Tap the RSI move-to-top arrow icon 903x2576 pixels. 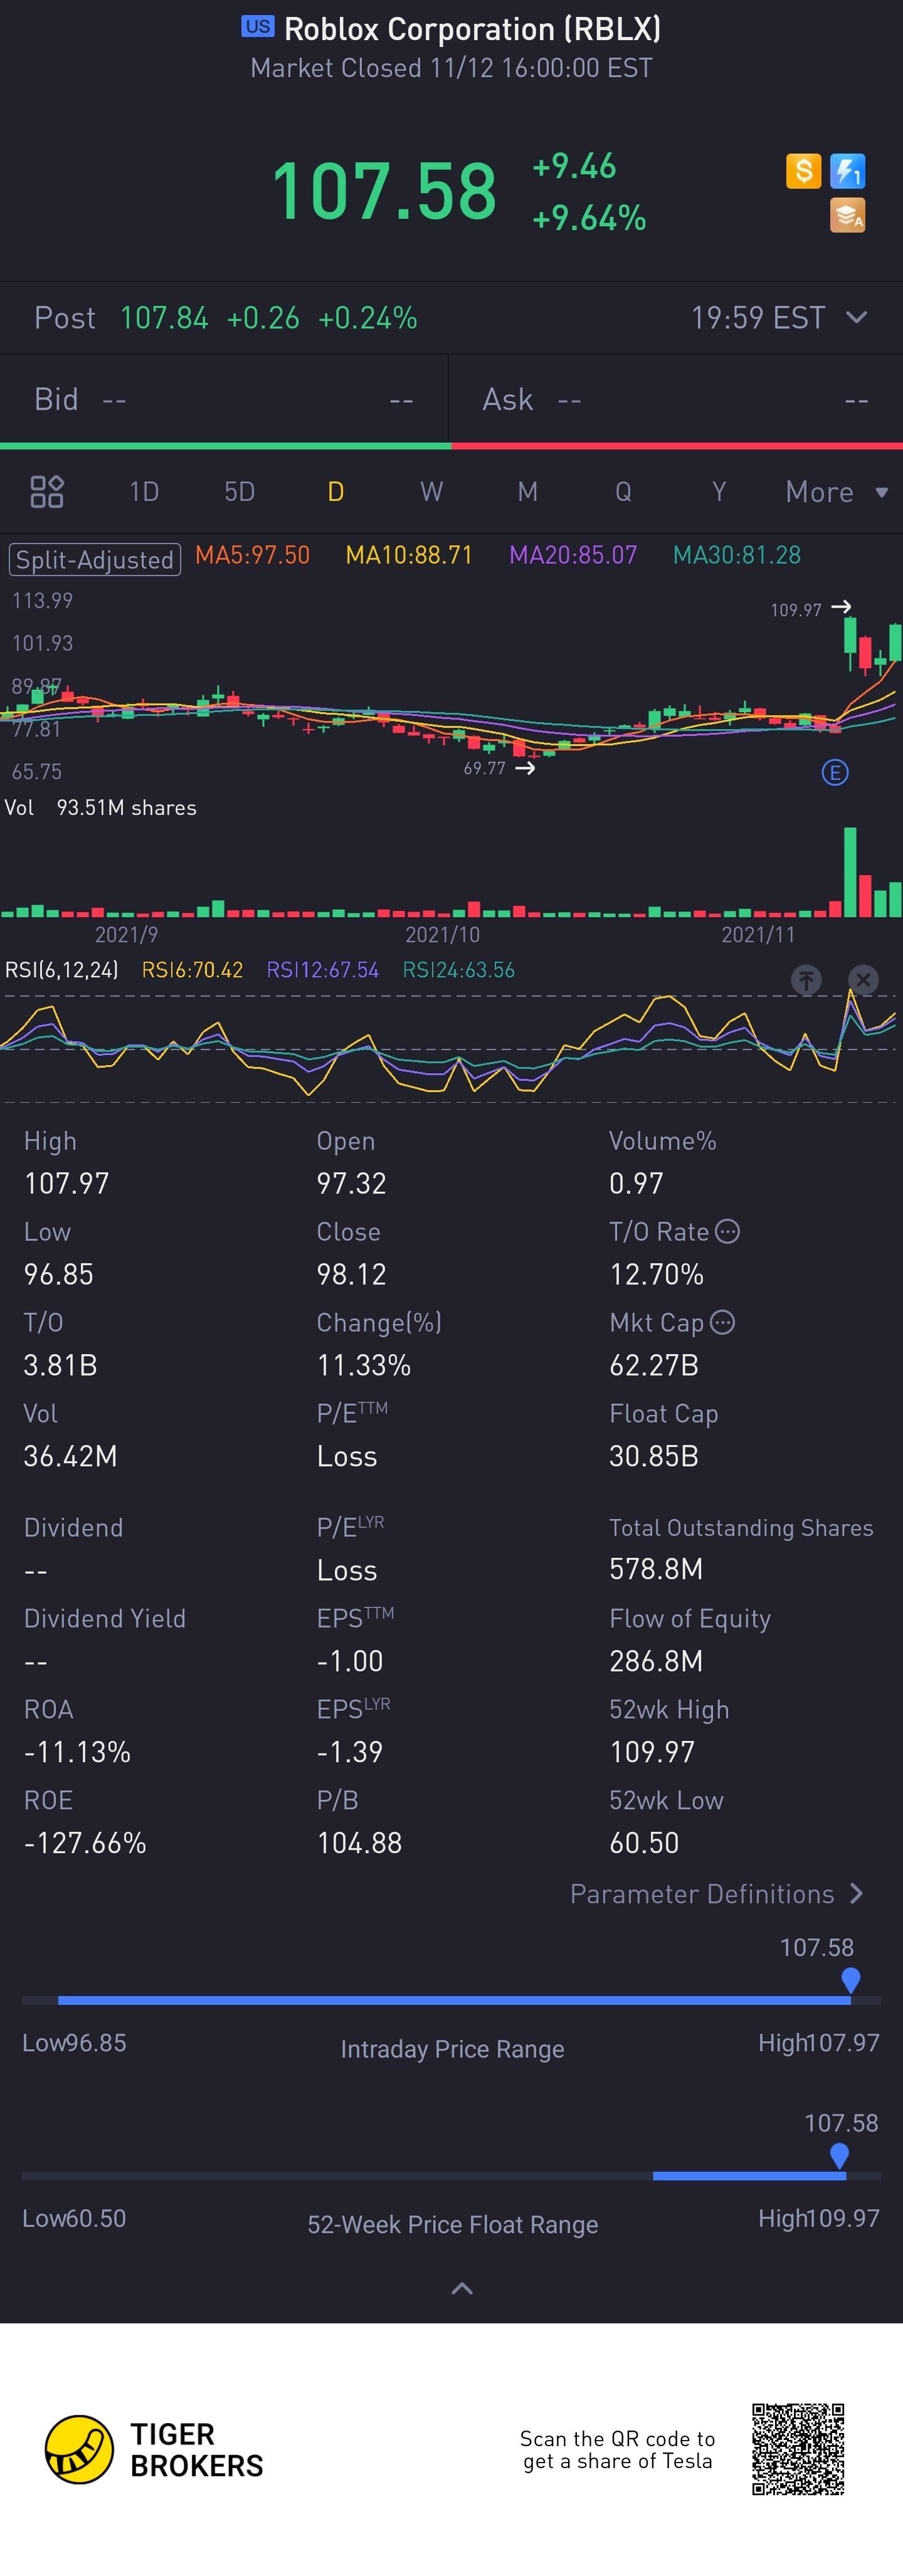(806, 979)
